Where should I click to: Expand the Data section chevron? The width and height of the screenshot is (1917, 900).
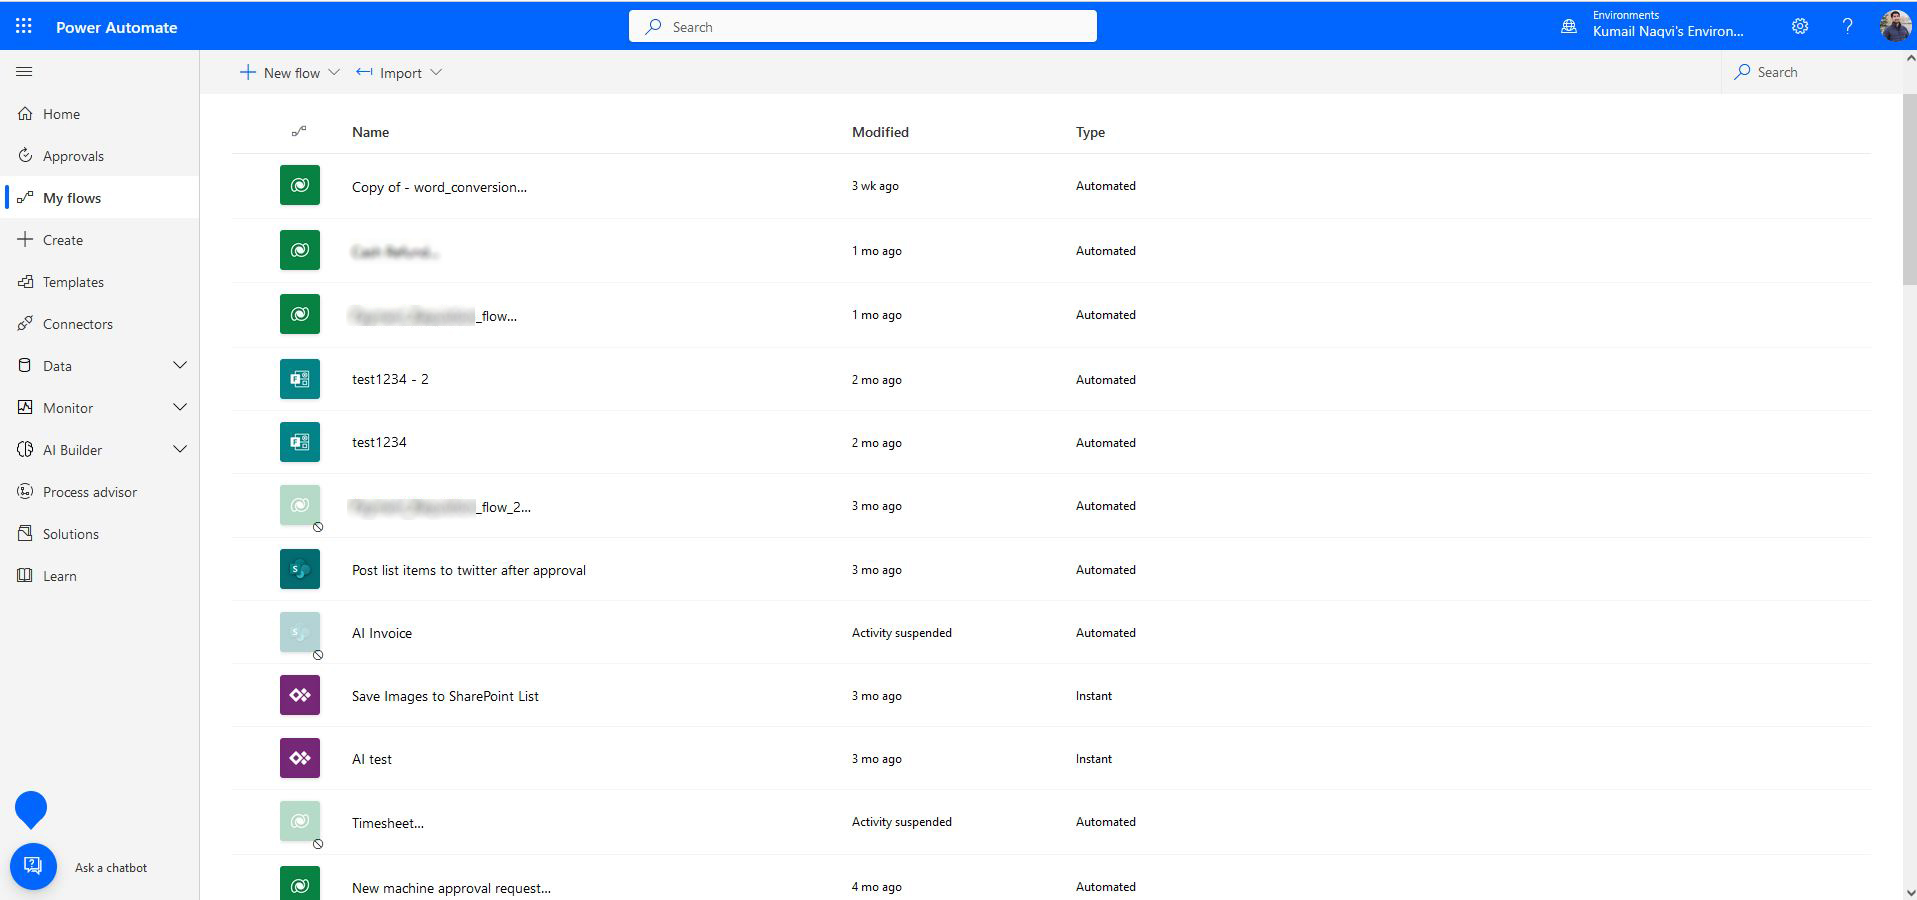point(180,366)
